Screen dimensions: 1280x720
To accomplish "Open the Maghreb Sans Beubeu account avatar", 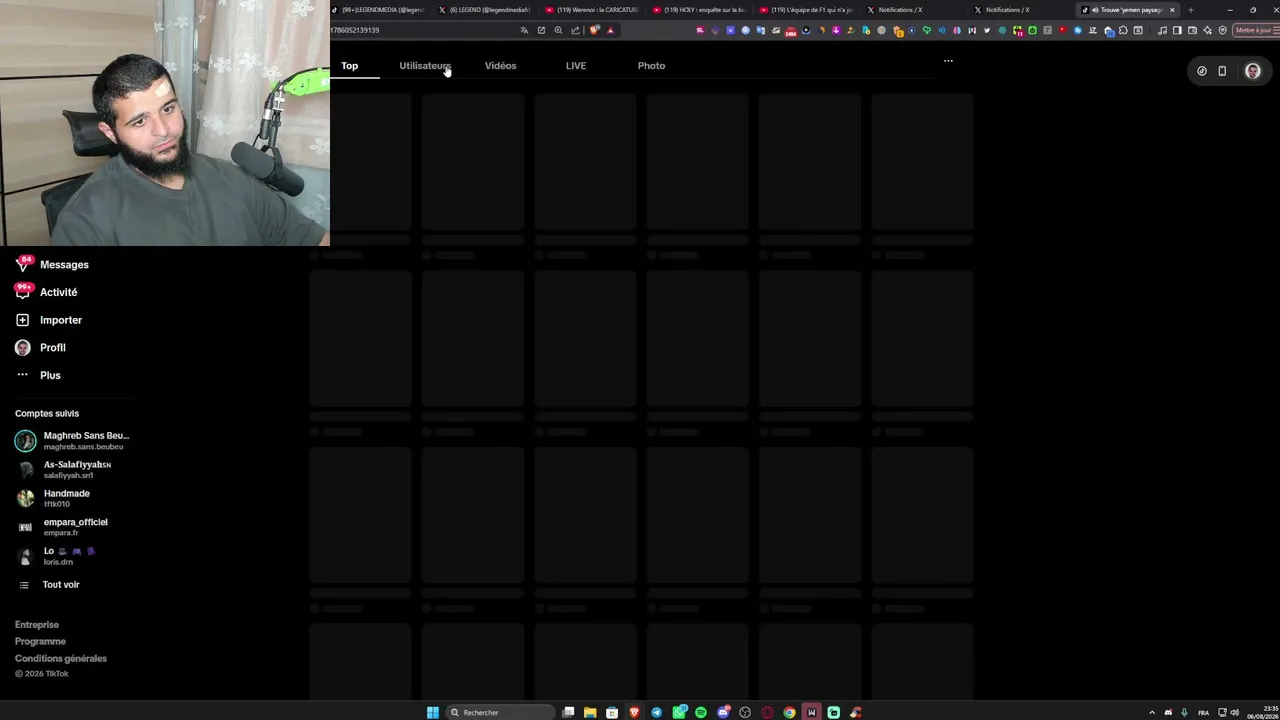I will pos(25,441).
